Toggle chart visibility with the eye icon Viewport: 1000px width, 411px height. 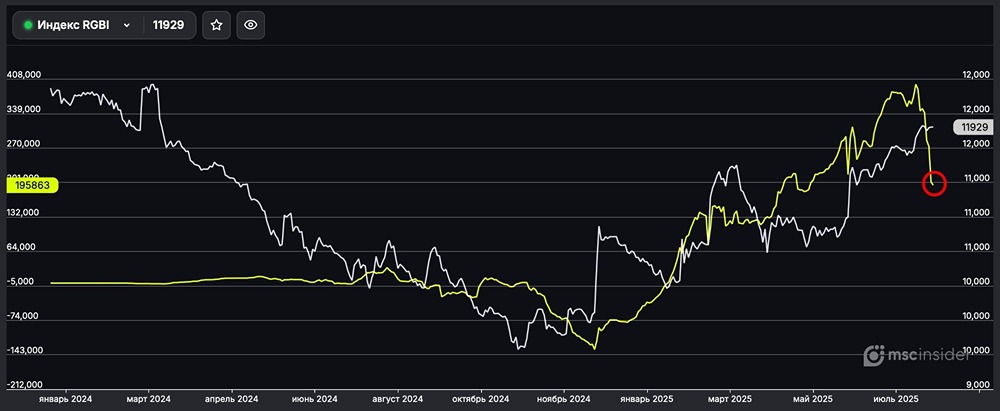[x=250, y=25]
